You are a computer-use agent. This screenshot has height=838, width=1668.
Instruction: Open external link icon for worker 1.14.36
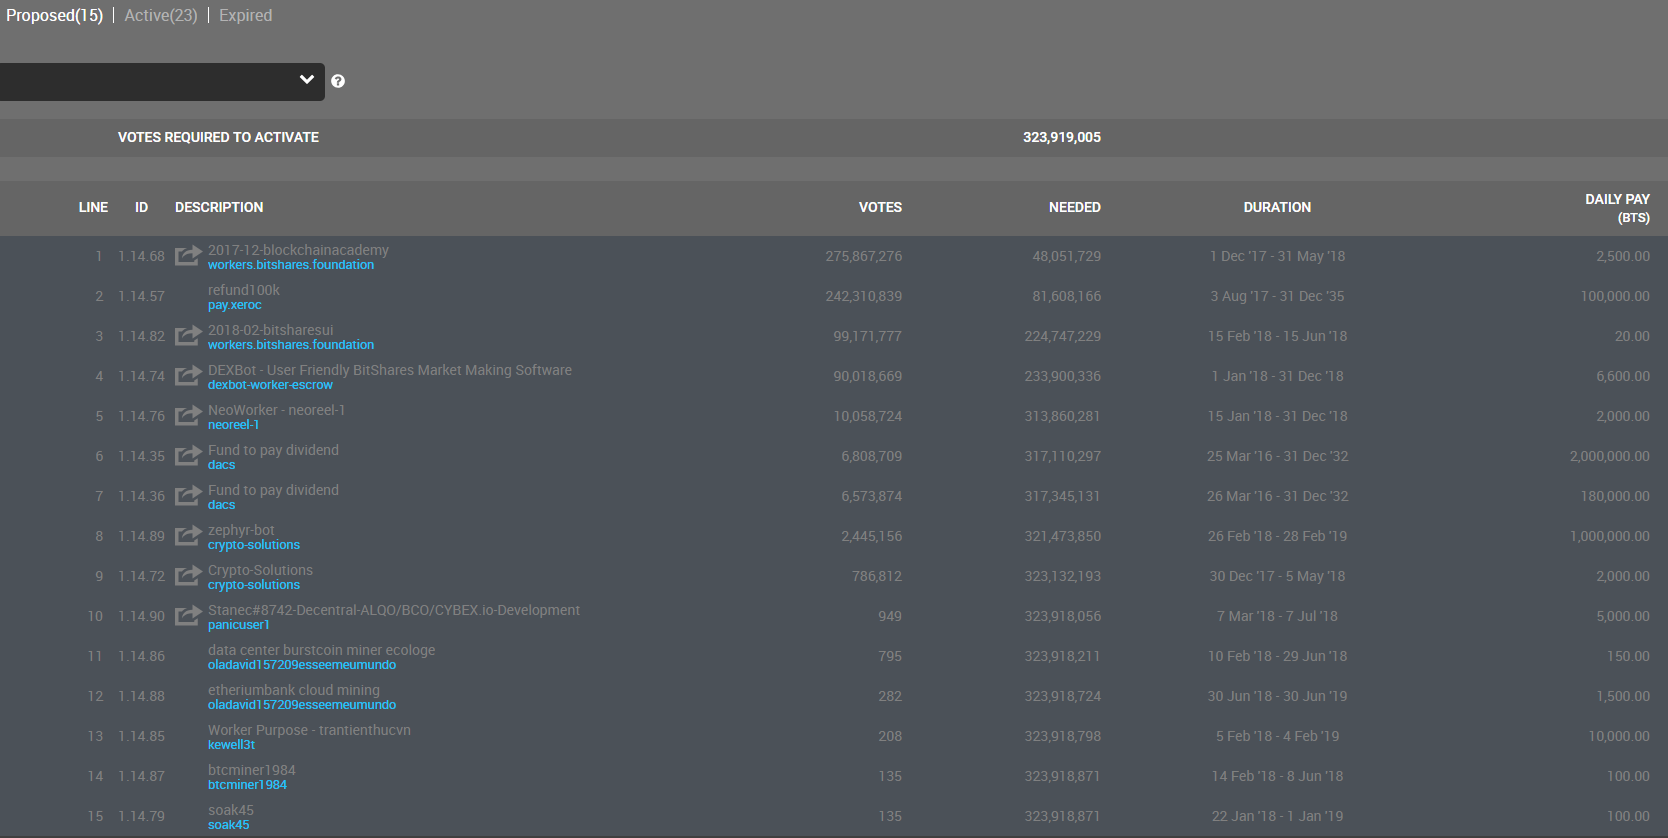[188, 496]
